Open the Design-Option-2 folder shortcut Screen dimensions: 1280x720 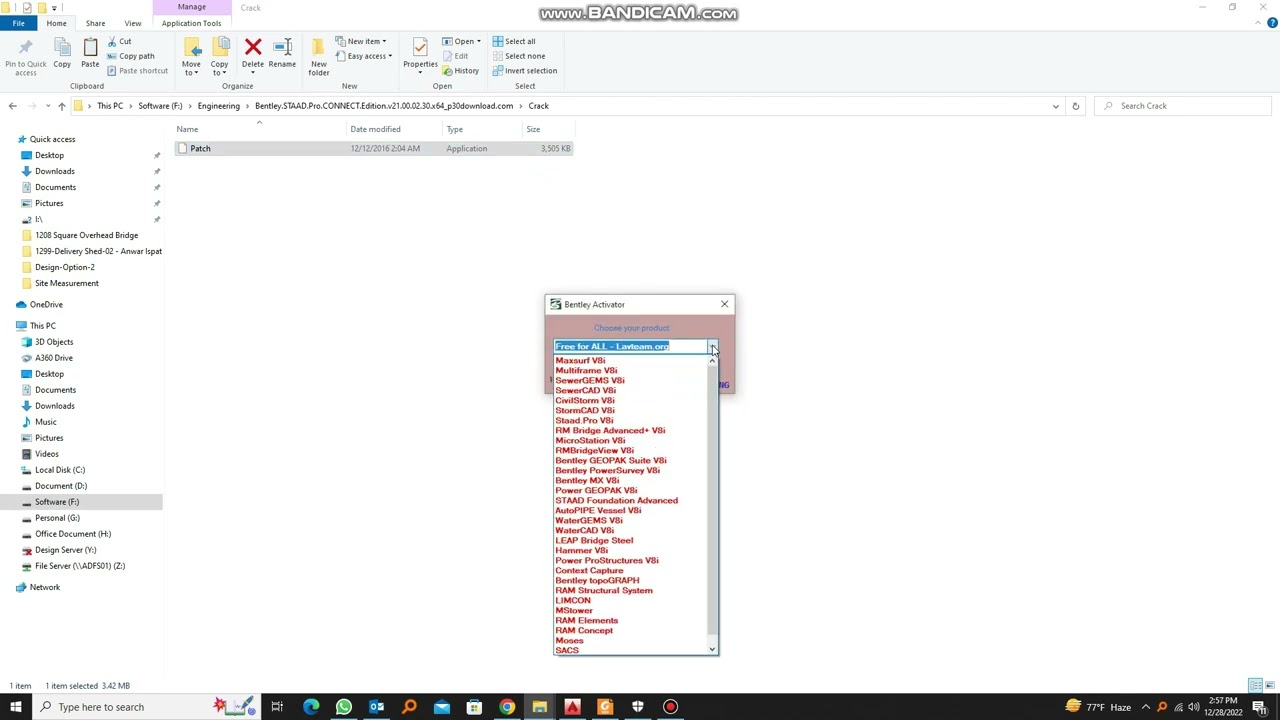pos(65,268)
